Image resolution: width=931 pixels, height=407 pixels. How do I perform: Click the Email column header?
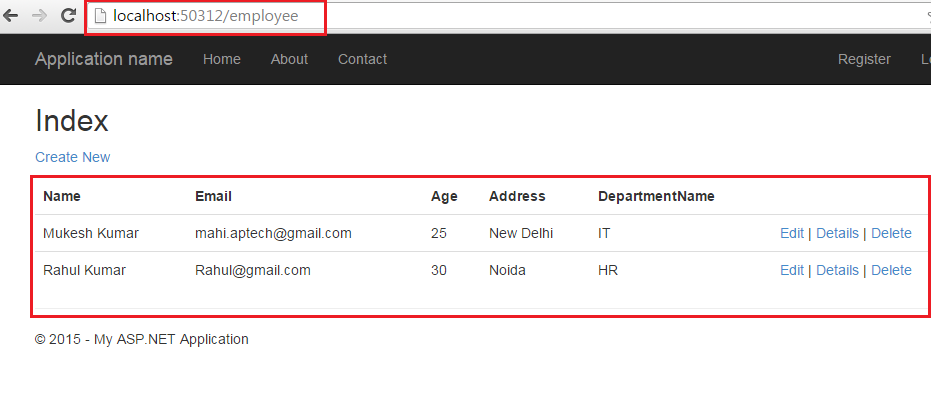coord(213,196)
